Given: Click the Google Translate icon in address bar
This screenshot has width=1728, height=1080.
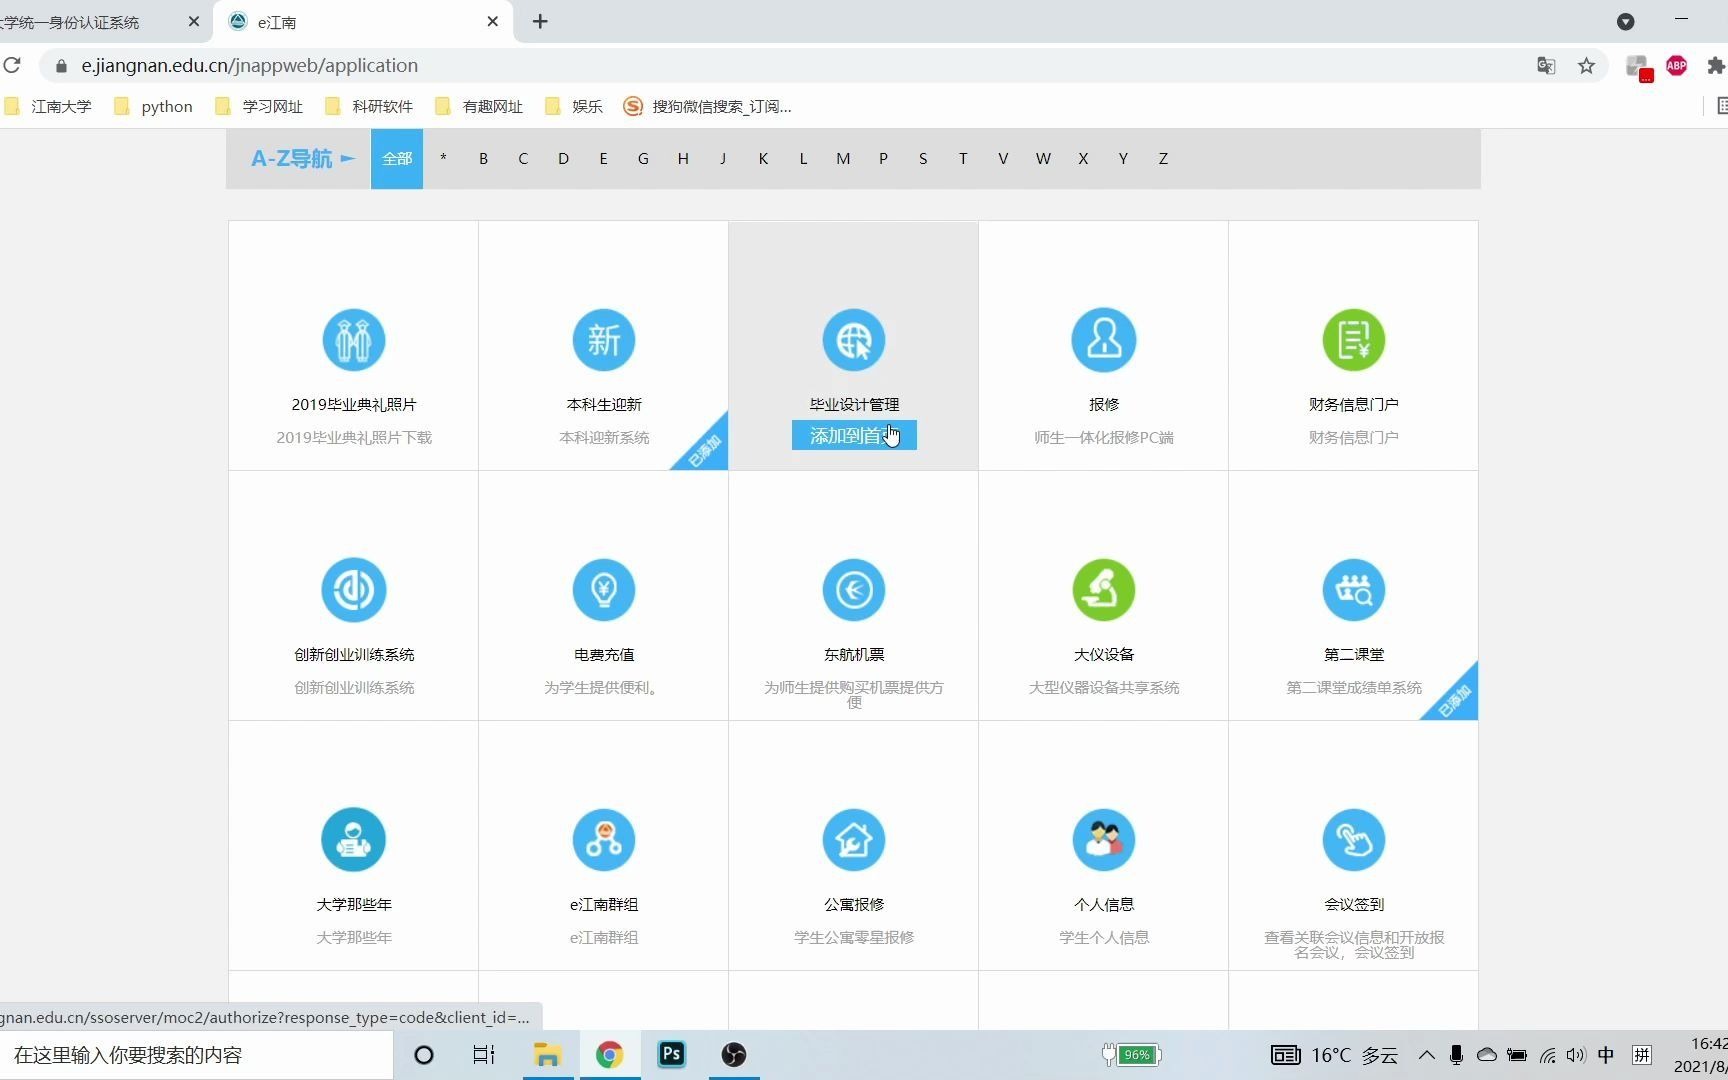Looking at the screenshot, I should [x=1546, y=66].
